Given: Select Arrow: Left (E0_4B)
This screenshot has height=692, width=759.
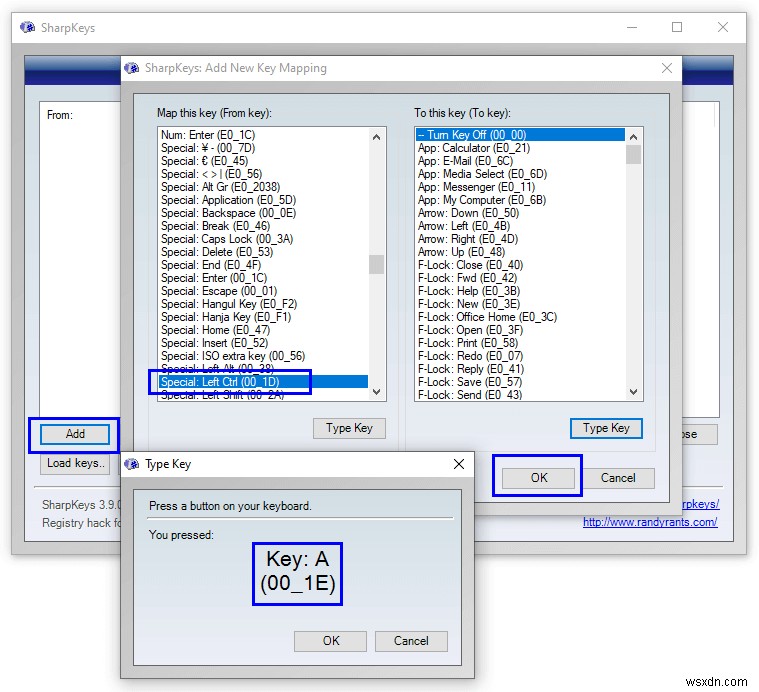Looking at the screenshot, I should click(520, 226).
